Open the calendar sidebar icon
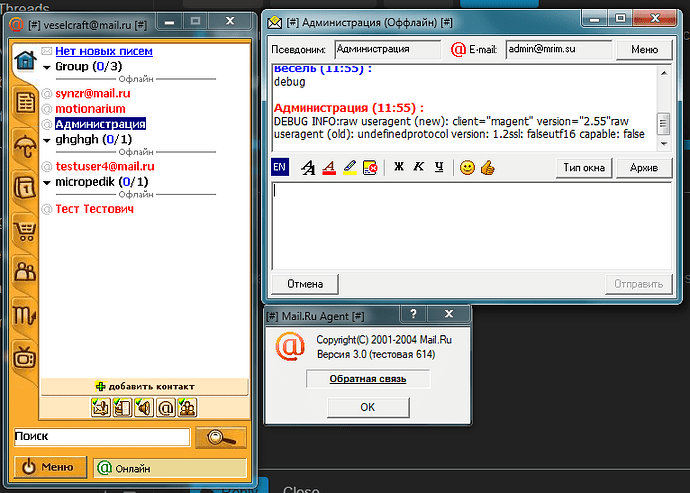 pyautogui.click(x=25, y=188)
